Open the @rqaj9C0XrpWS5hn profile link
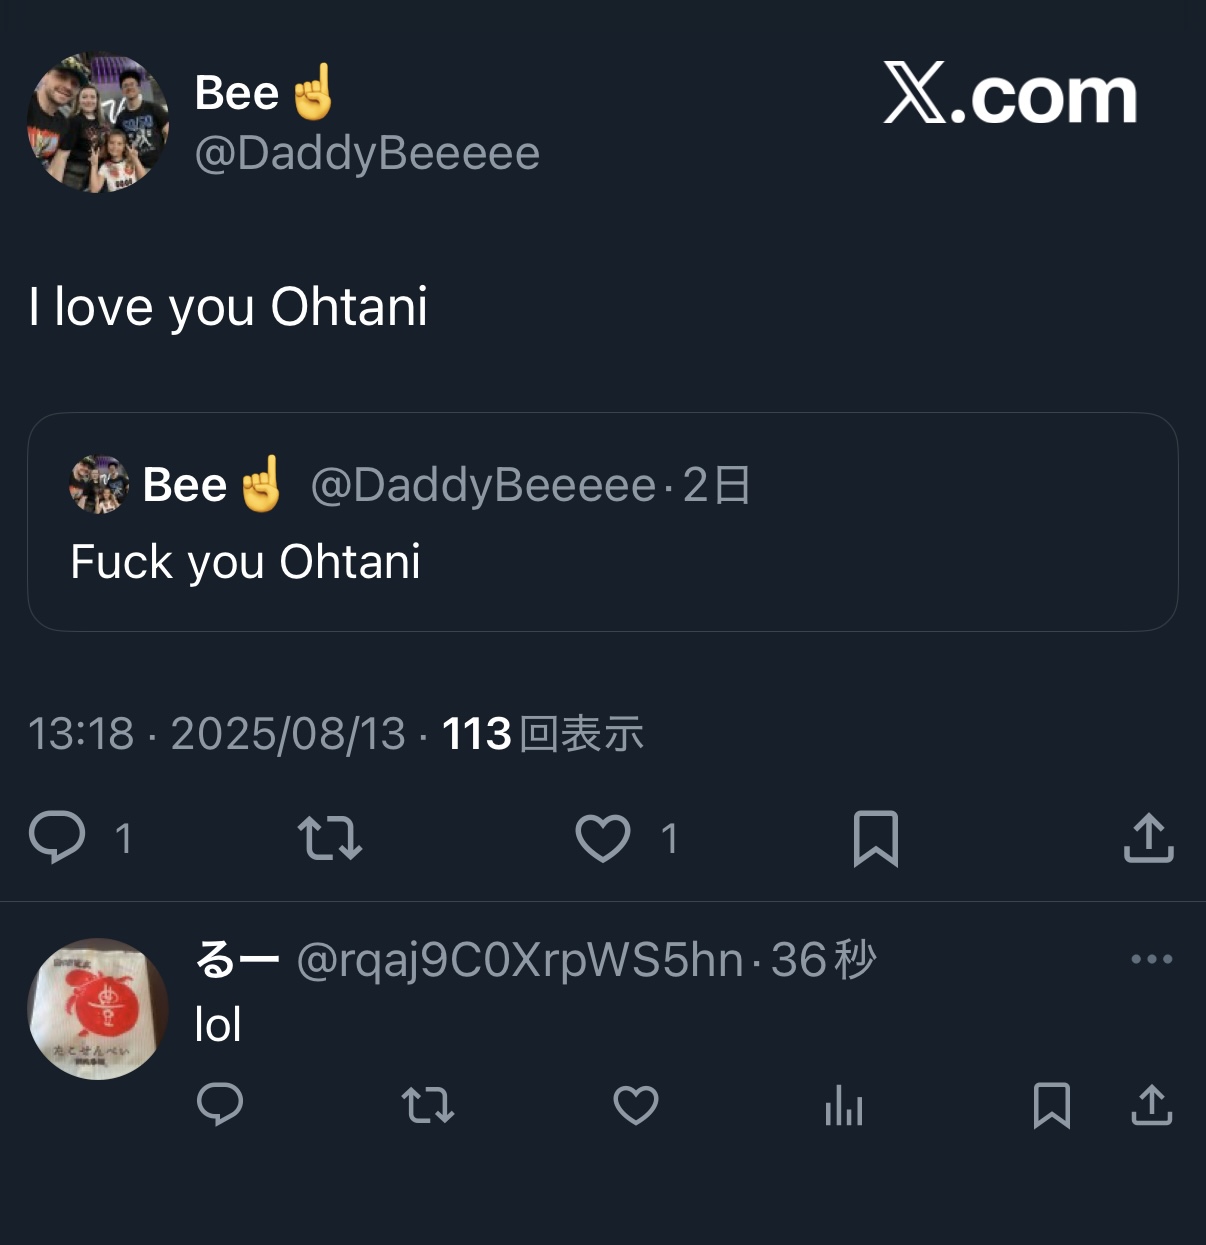Screen dimensions: 1206x1245 pos(520,960)
